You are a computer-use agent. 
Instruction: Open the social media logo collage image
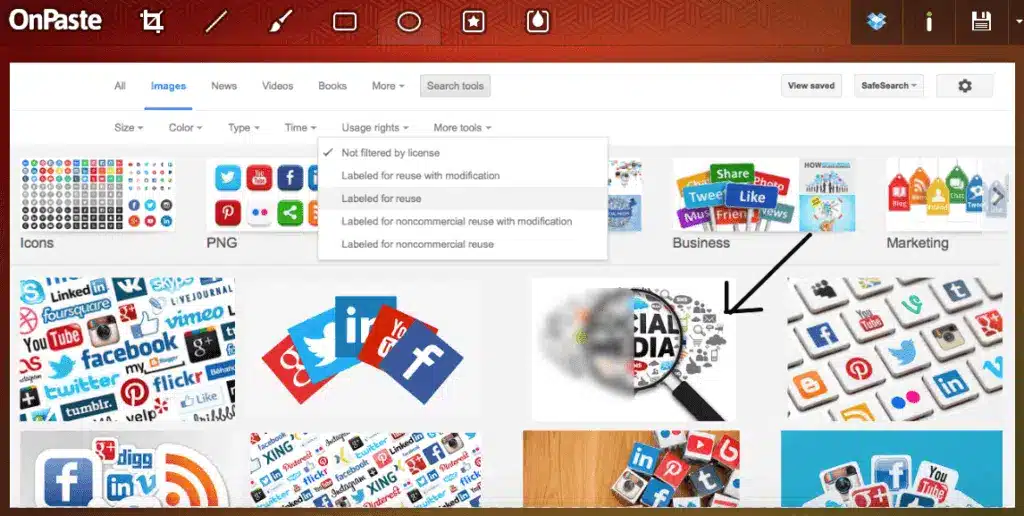[x=127, y=349]
